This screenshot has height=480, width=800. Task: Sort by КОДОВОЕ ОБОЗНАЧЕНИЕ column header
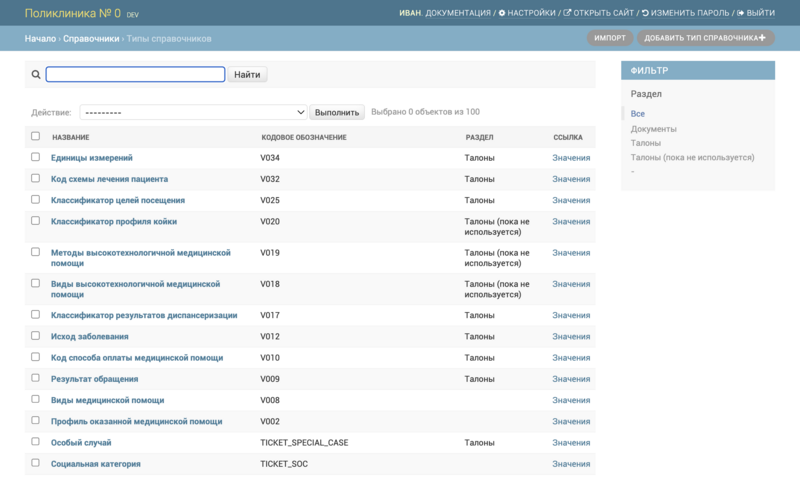pyautogui.click(x=304, y=137)
